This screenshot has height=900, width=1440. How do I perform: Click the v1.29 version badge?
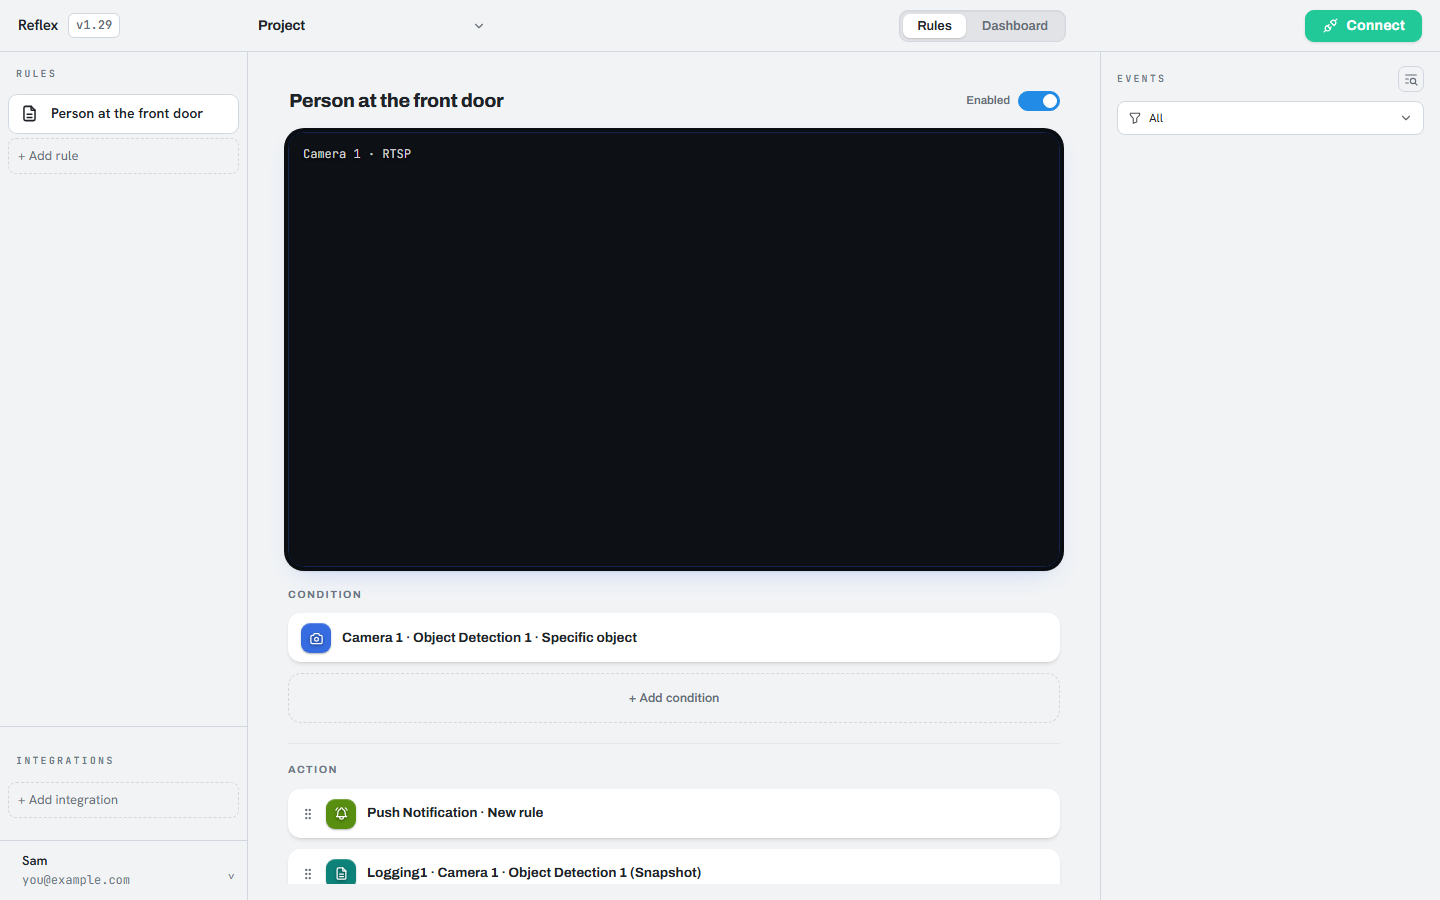coord(94,25)
